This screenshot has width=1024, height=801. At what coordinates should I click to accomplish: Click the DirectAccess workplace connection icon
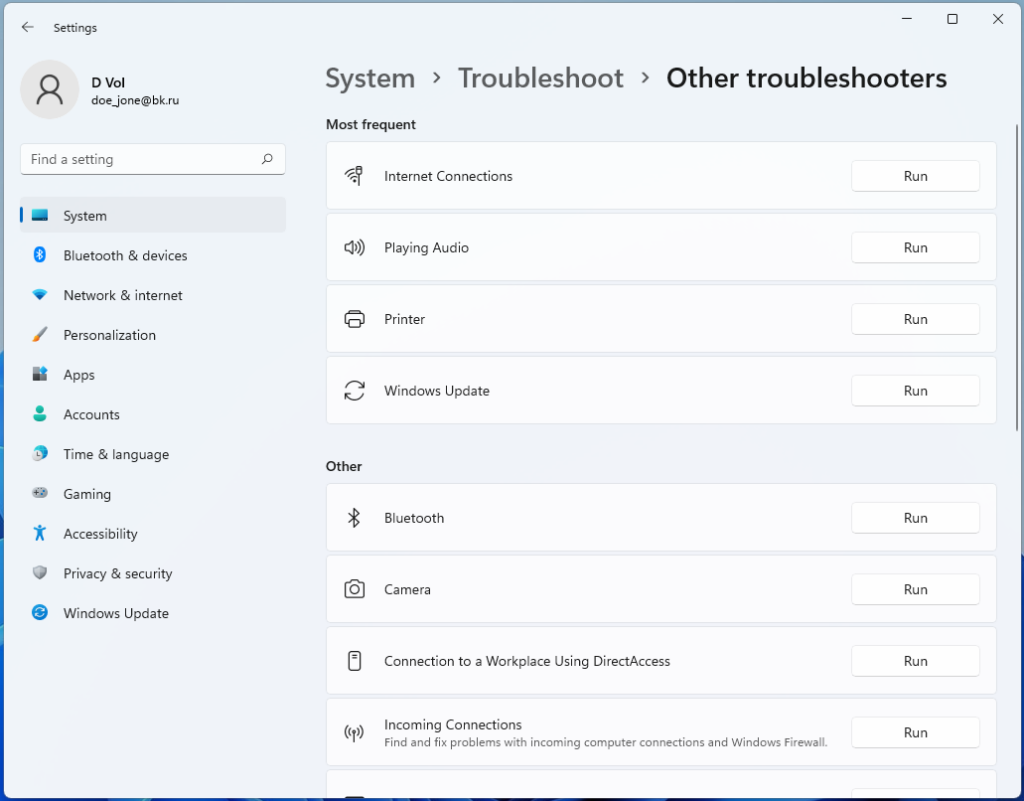pos(354,660)
